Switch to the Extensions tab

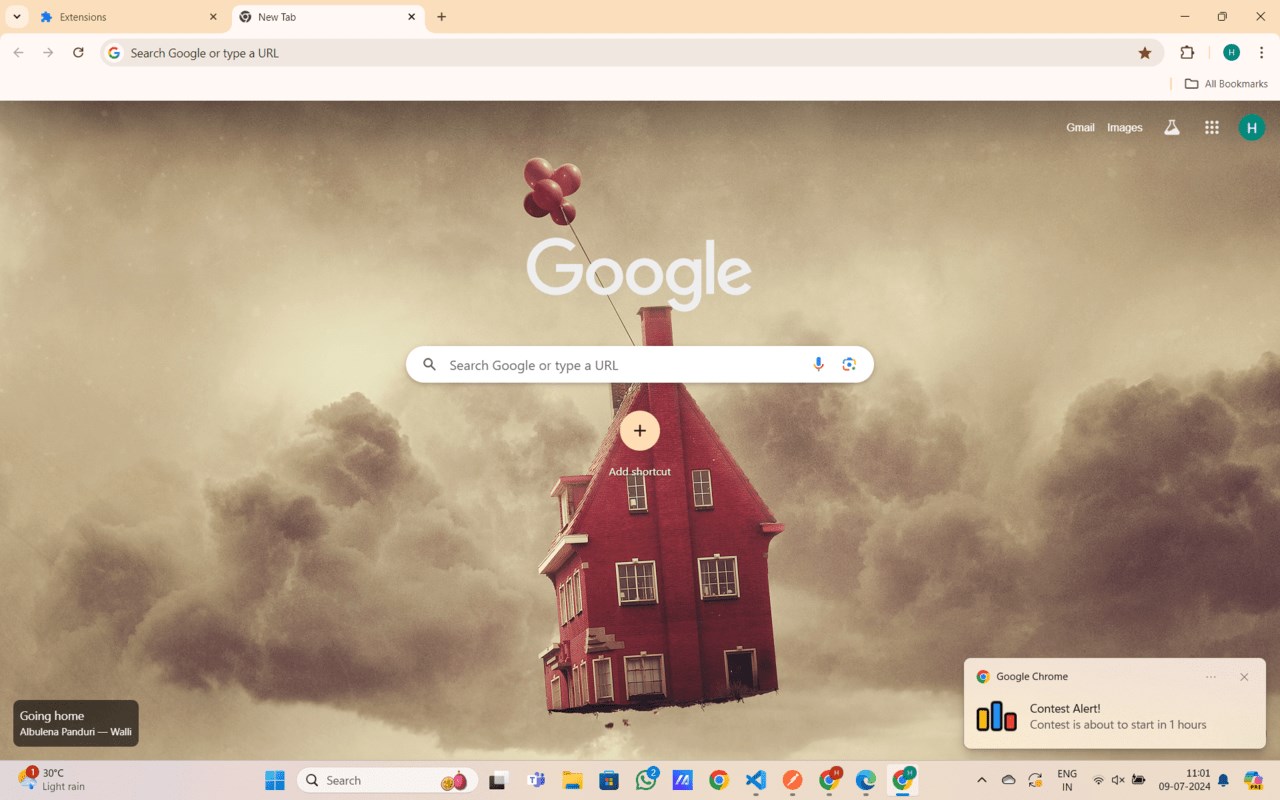(x=128, y=17)
